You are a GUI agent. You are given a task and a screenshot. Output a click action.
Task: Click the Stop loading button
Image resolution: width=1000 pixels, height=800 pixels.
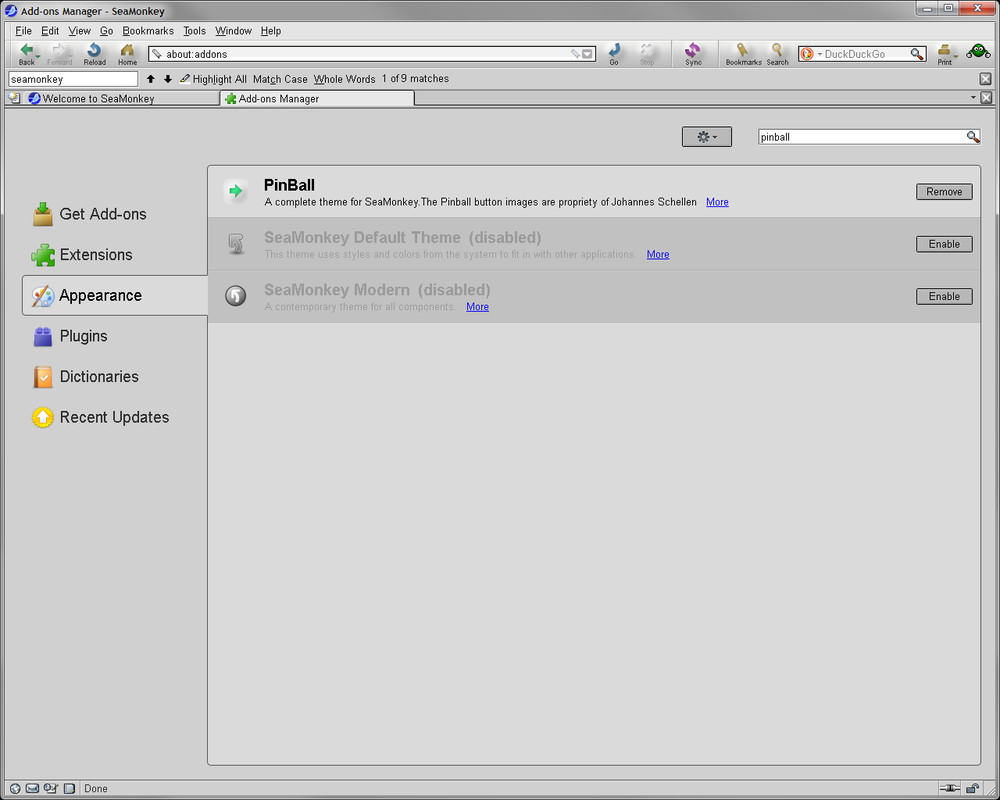click(x=647, y=54)
